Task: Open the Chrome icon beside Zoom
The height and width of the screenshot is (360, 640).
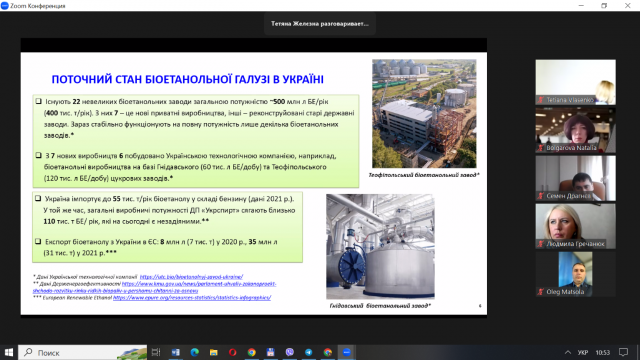Action: coord(328,352)
